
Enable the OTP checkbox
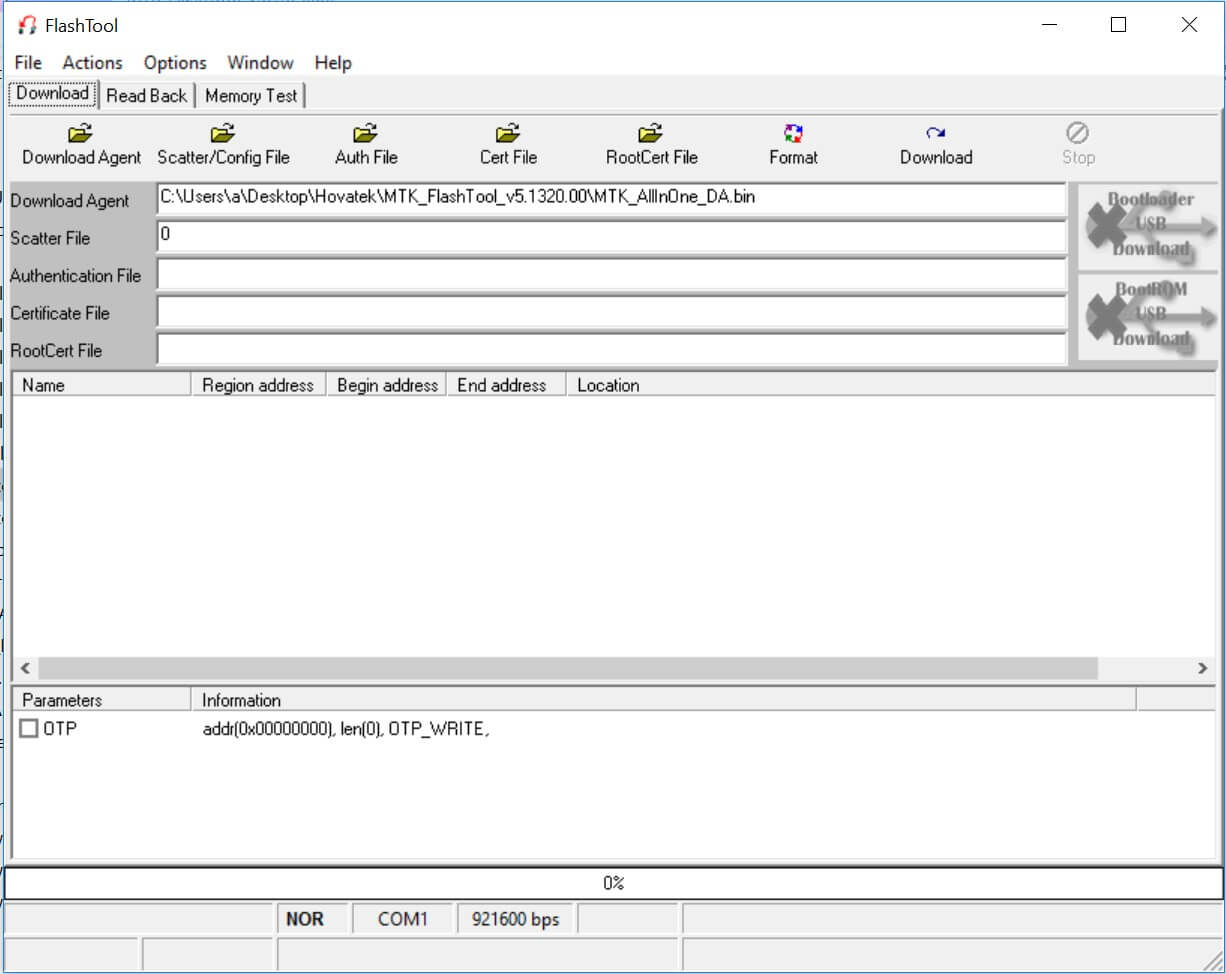(29, 729)
